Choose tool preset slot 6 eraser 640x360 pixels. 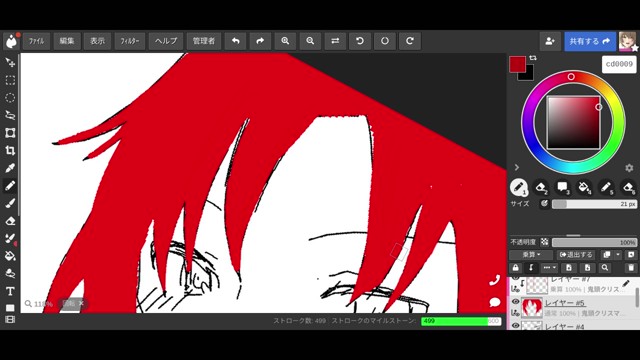click(628, 187)
